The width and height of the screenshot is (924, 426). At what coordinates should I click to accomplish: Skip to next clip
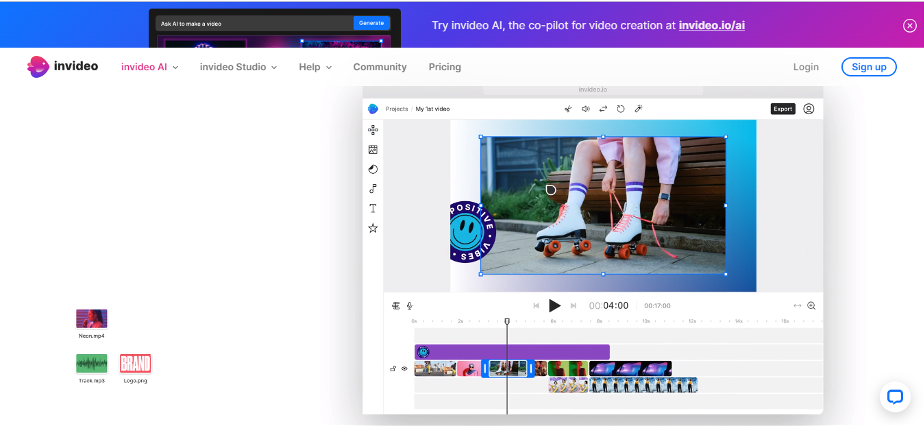click(x=573, y=306)
